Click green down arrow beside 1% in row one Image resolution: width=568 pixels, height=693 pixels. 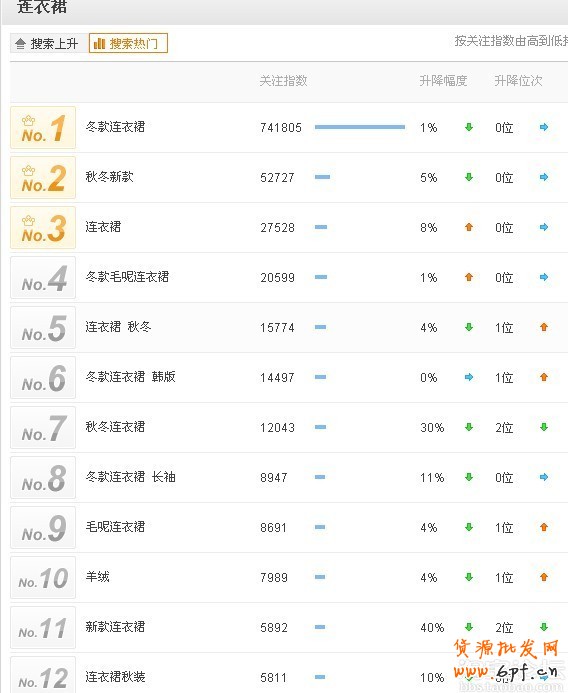[469, 127]
